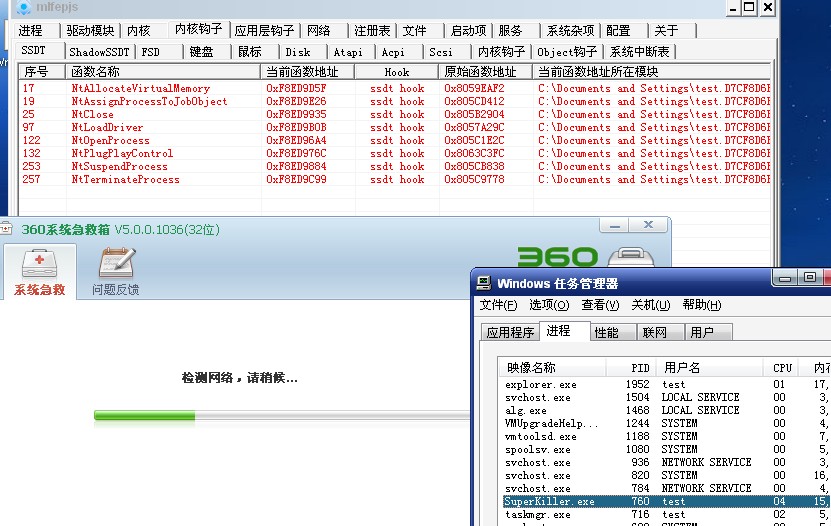Open the 查看(V) menu

pos(600,305)
